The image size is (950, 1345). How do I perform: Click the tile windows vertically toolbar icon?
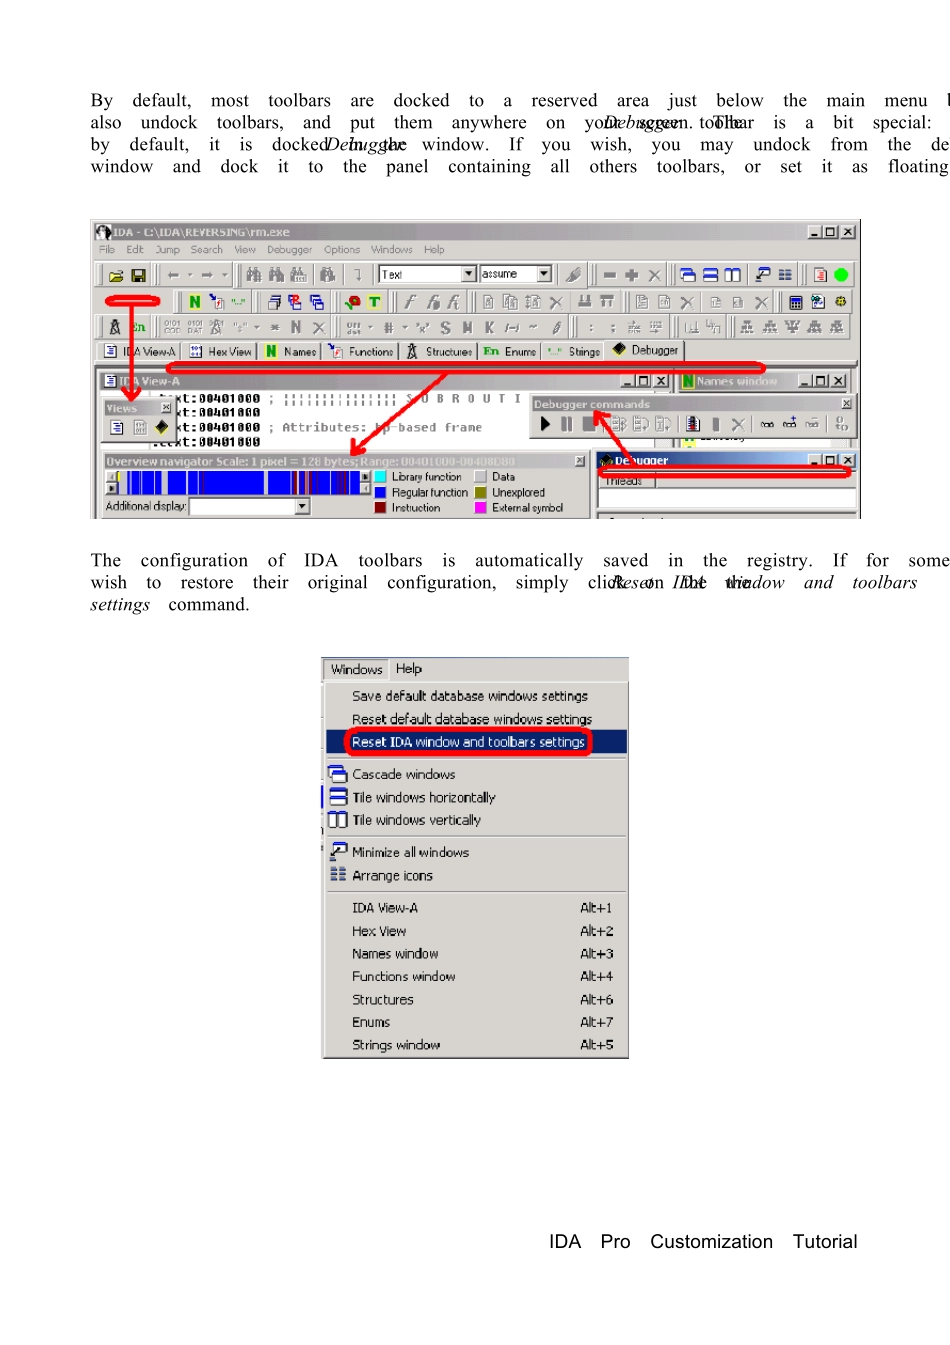click(x=733, y=275)
